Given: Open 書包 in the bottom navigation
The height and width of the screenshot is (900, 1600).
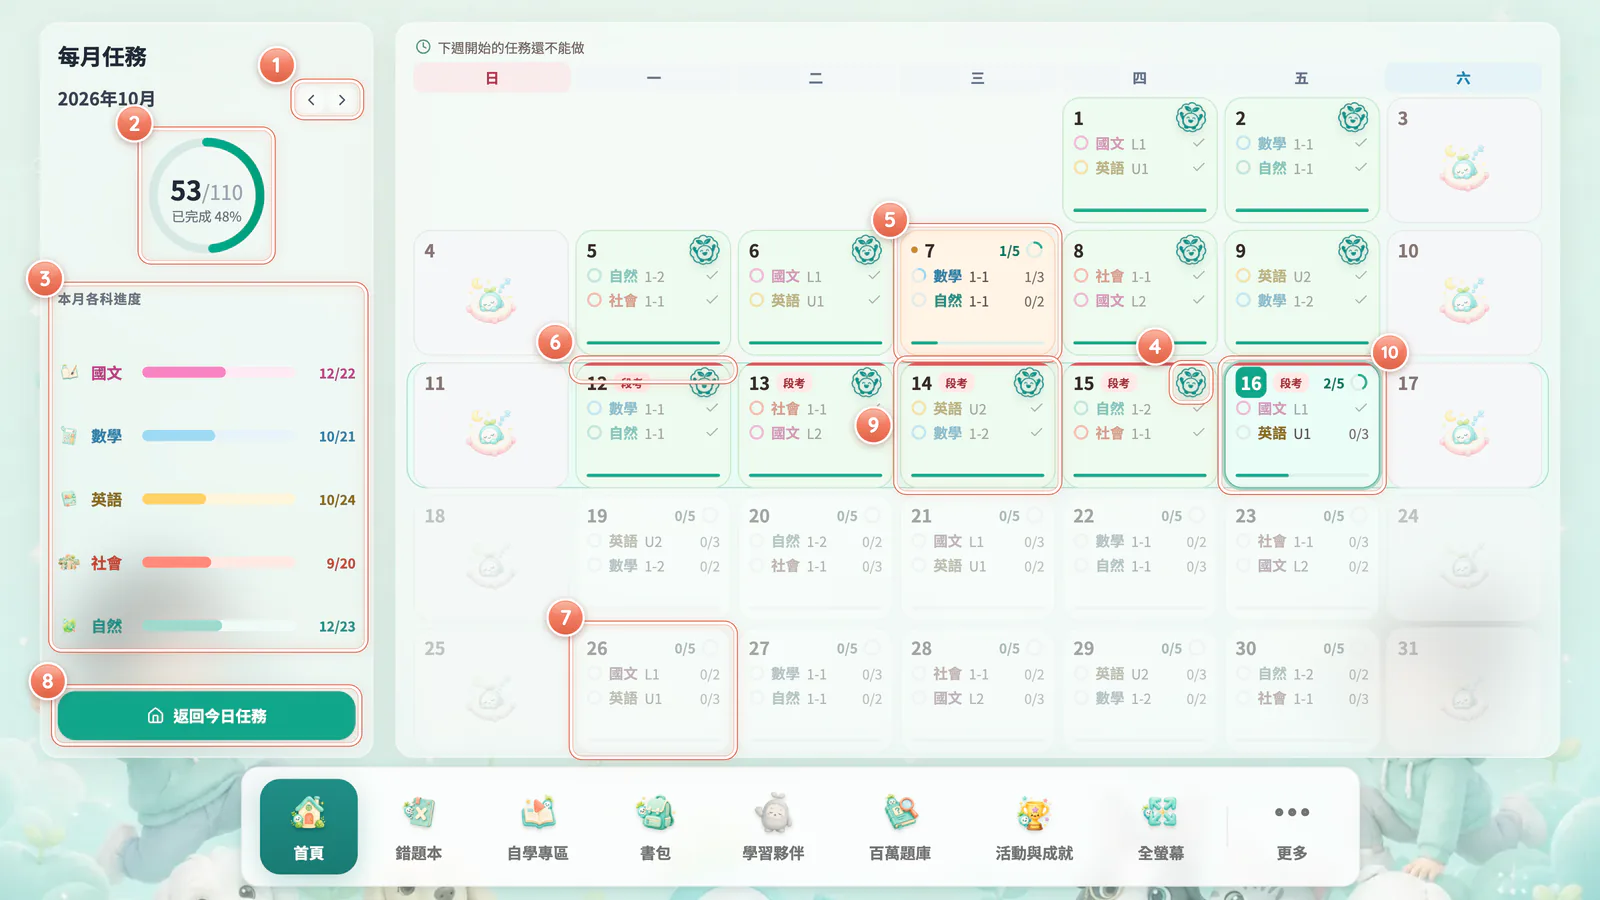Looking at the screenshot, I should (x=655, y=827).
